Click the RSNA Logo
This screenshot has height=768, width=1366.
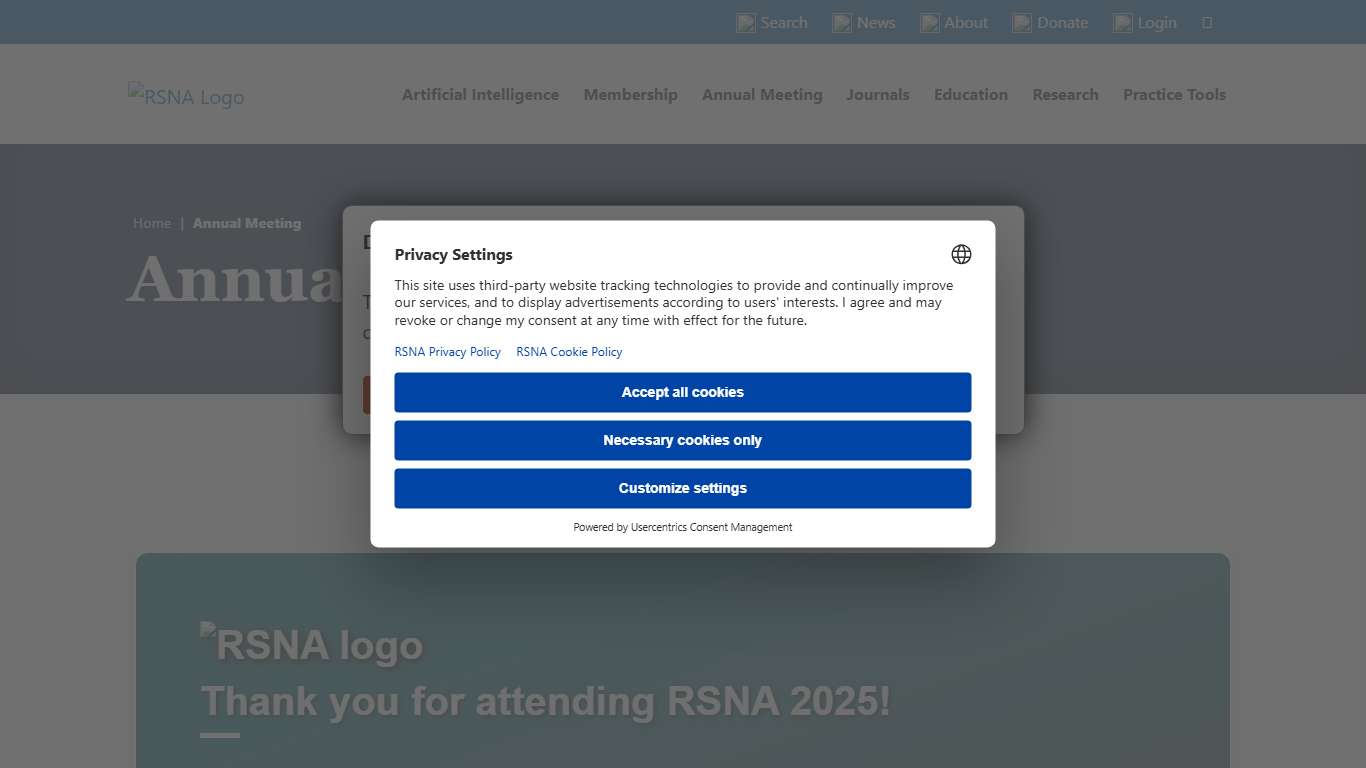[x=186, y=95]
